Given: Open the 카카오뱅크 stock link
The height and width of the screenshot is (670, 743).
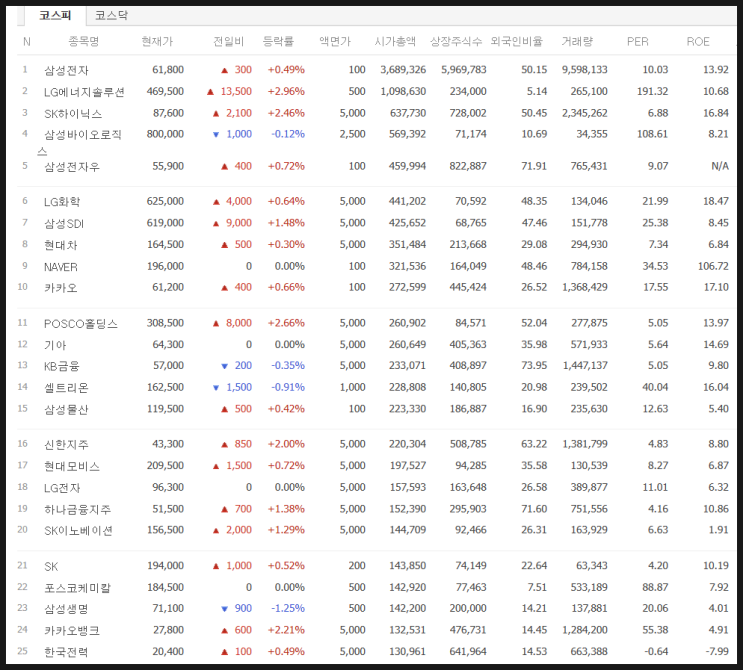Looking at the screenshot, I should 72,631.
